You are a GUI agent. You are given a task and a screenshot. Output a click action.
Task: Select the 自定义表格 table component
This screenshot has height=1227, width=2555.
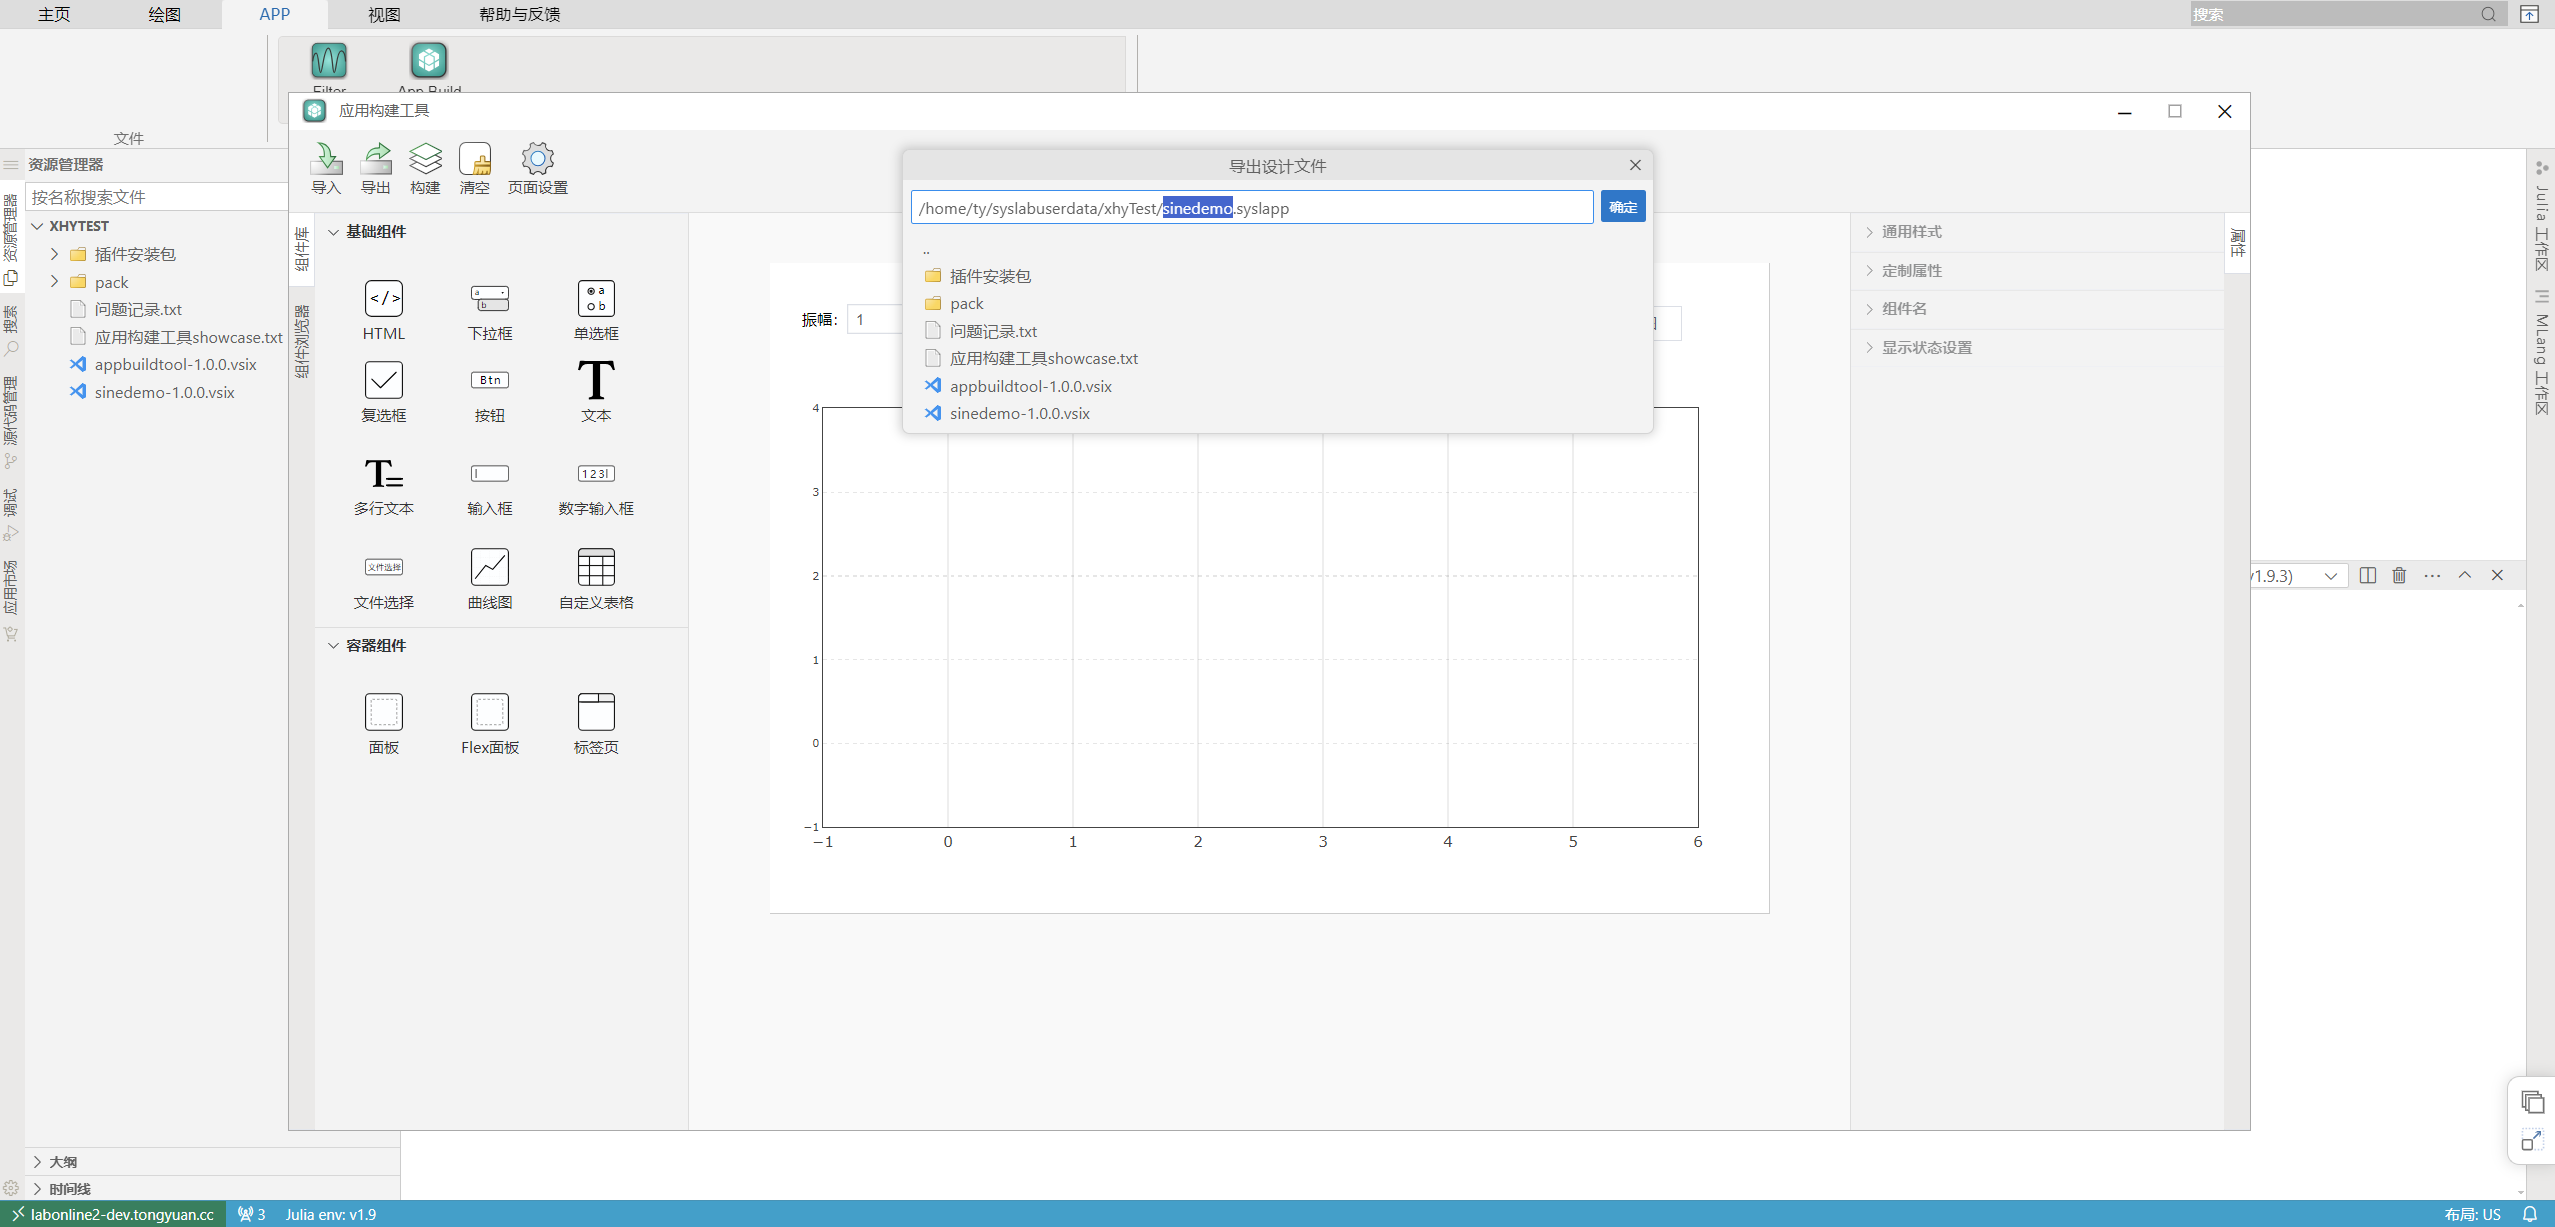coord(596,568)
